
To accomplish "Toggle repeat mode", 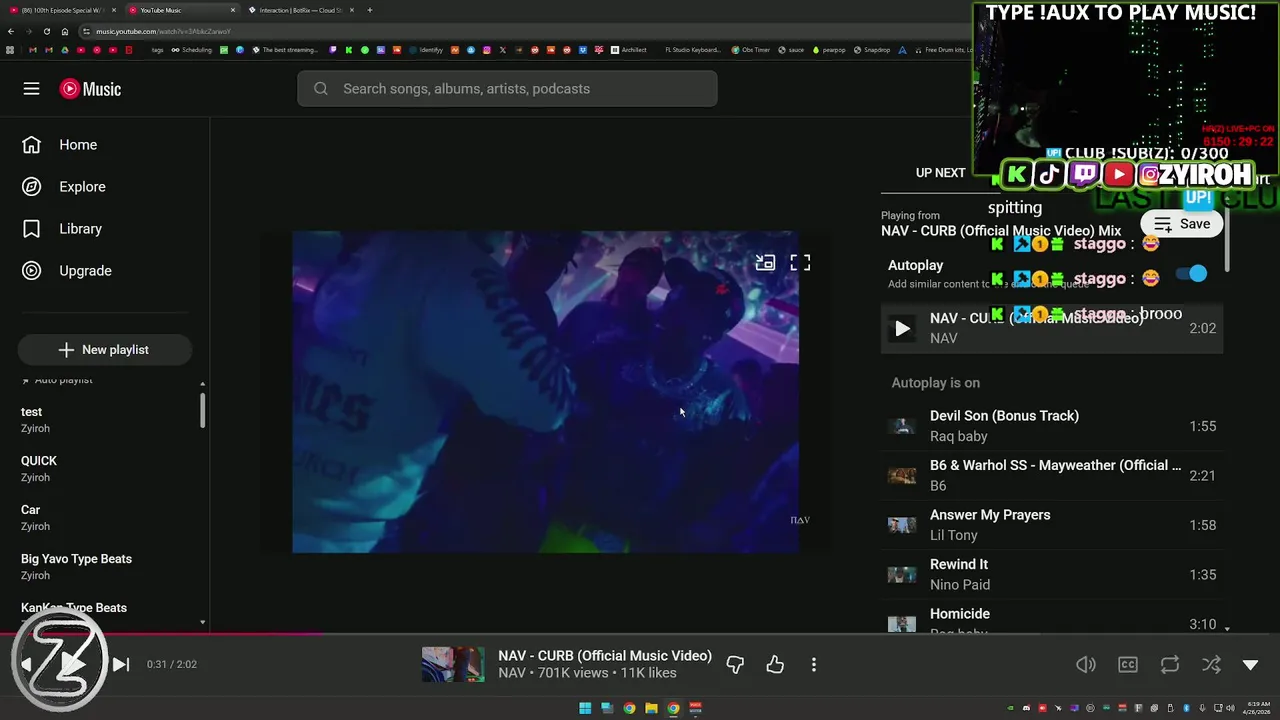I will pos(1169,665).
